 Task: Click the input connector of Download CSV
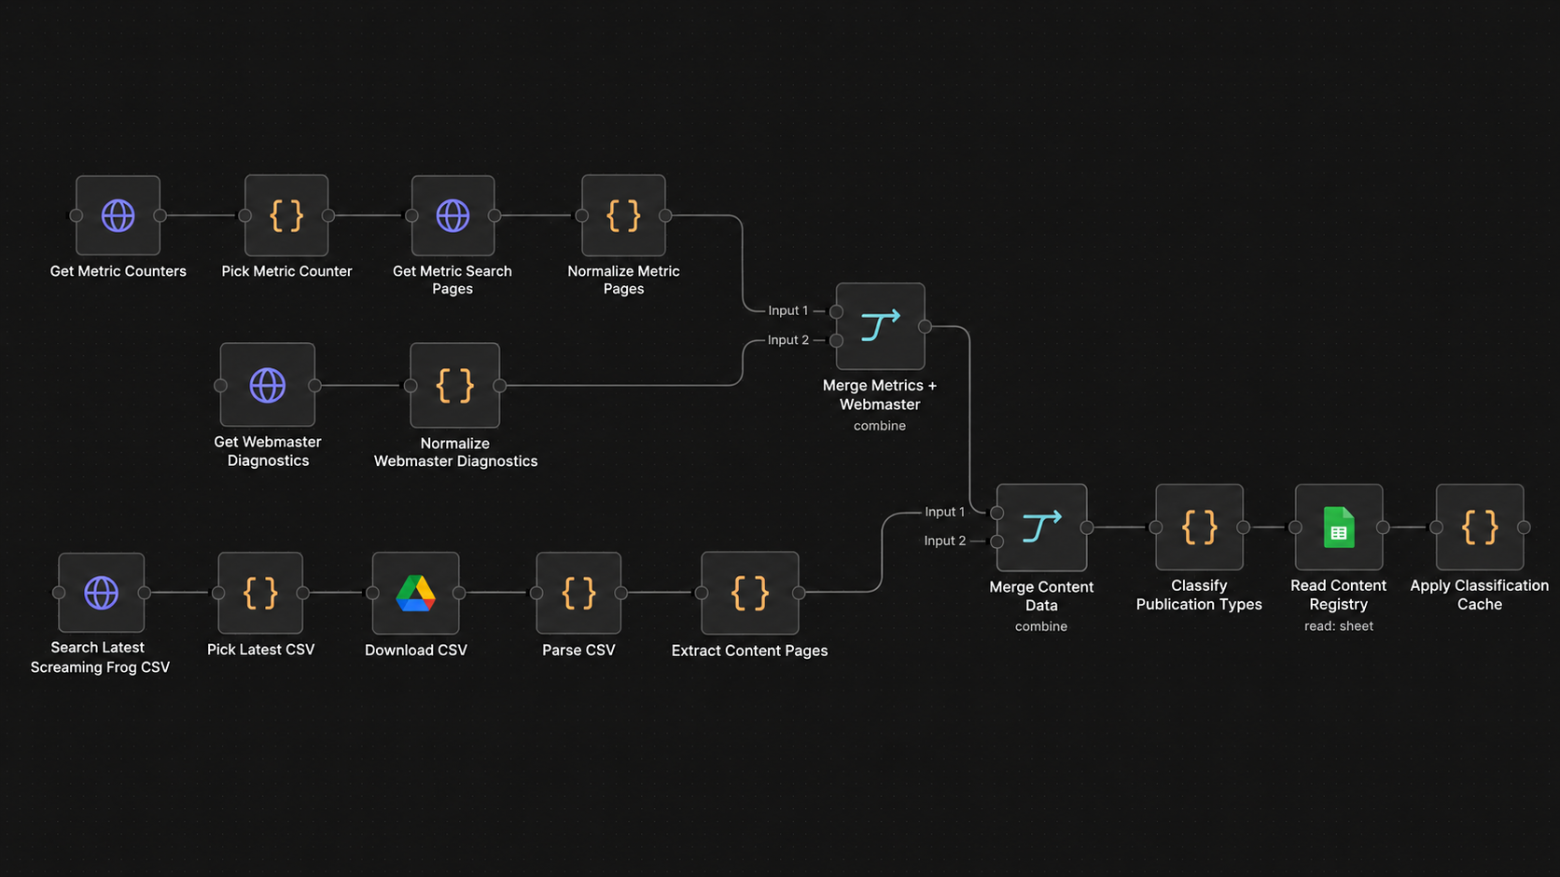coord(372,593)
